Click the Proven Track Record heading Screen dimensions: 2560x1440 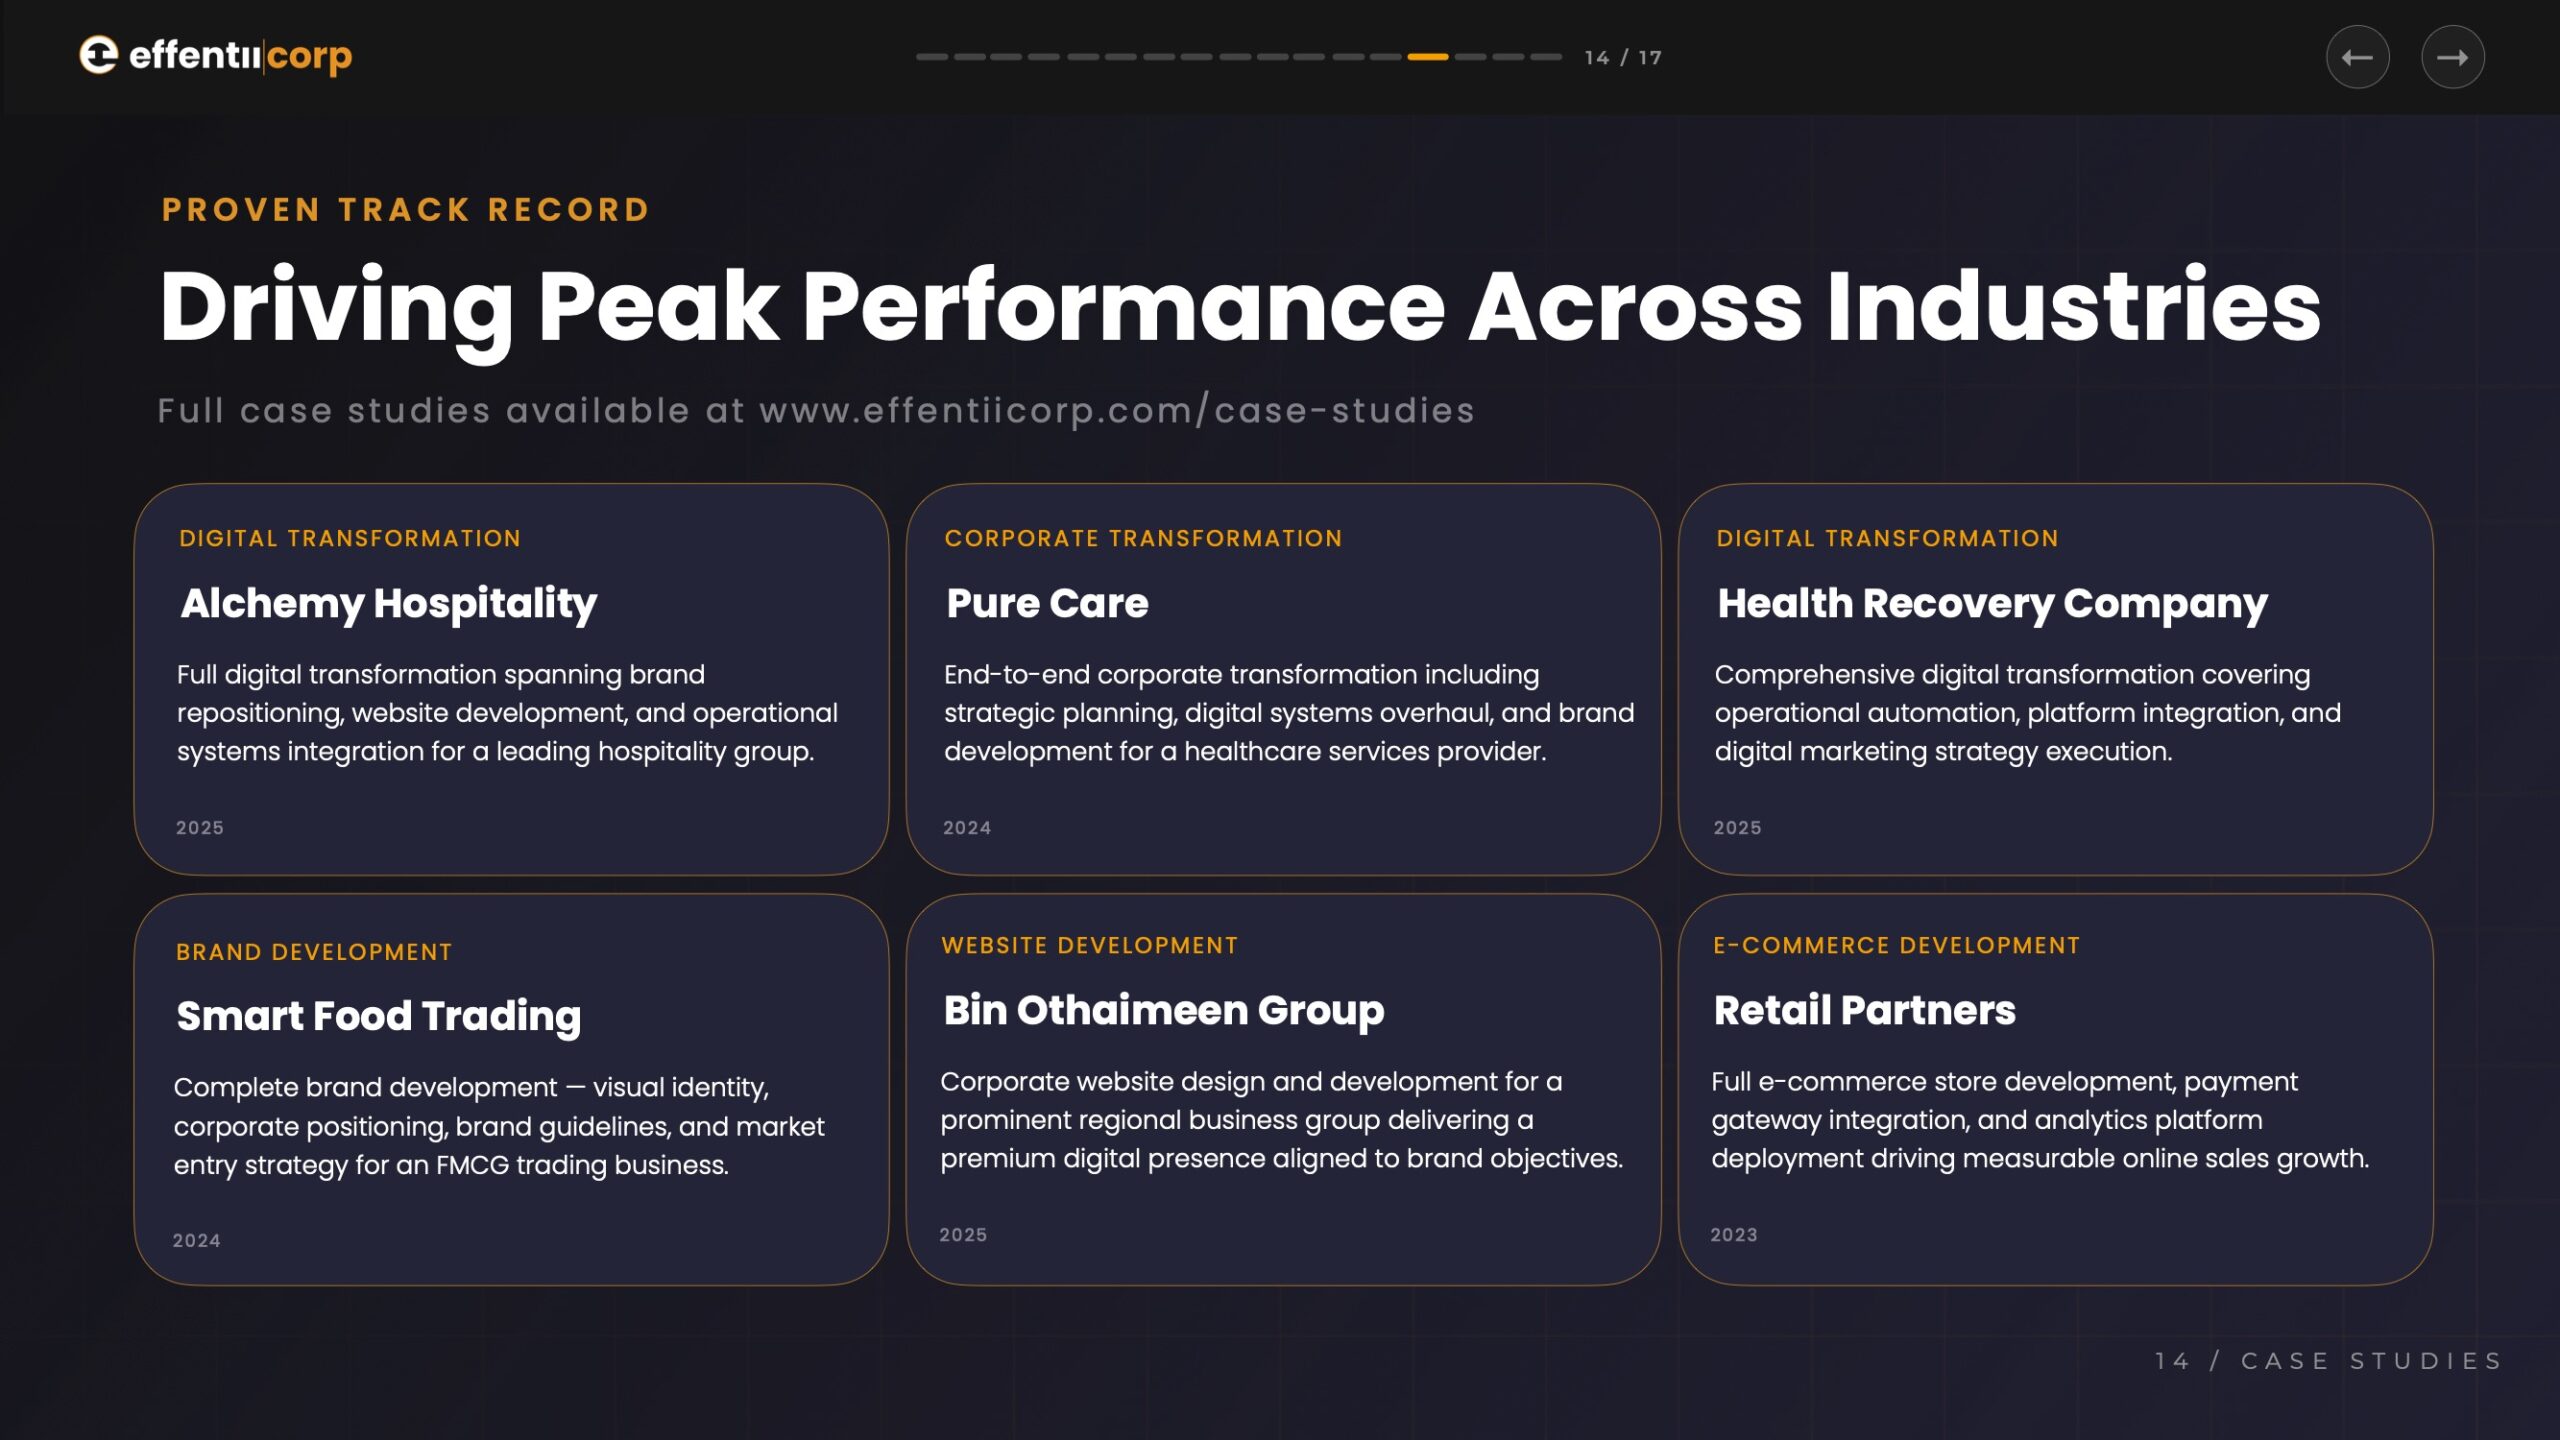click(x=406, y=210)
